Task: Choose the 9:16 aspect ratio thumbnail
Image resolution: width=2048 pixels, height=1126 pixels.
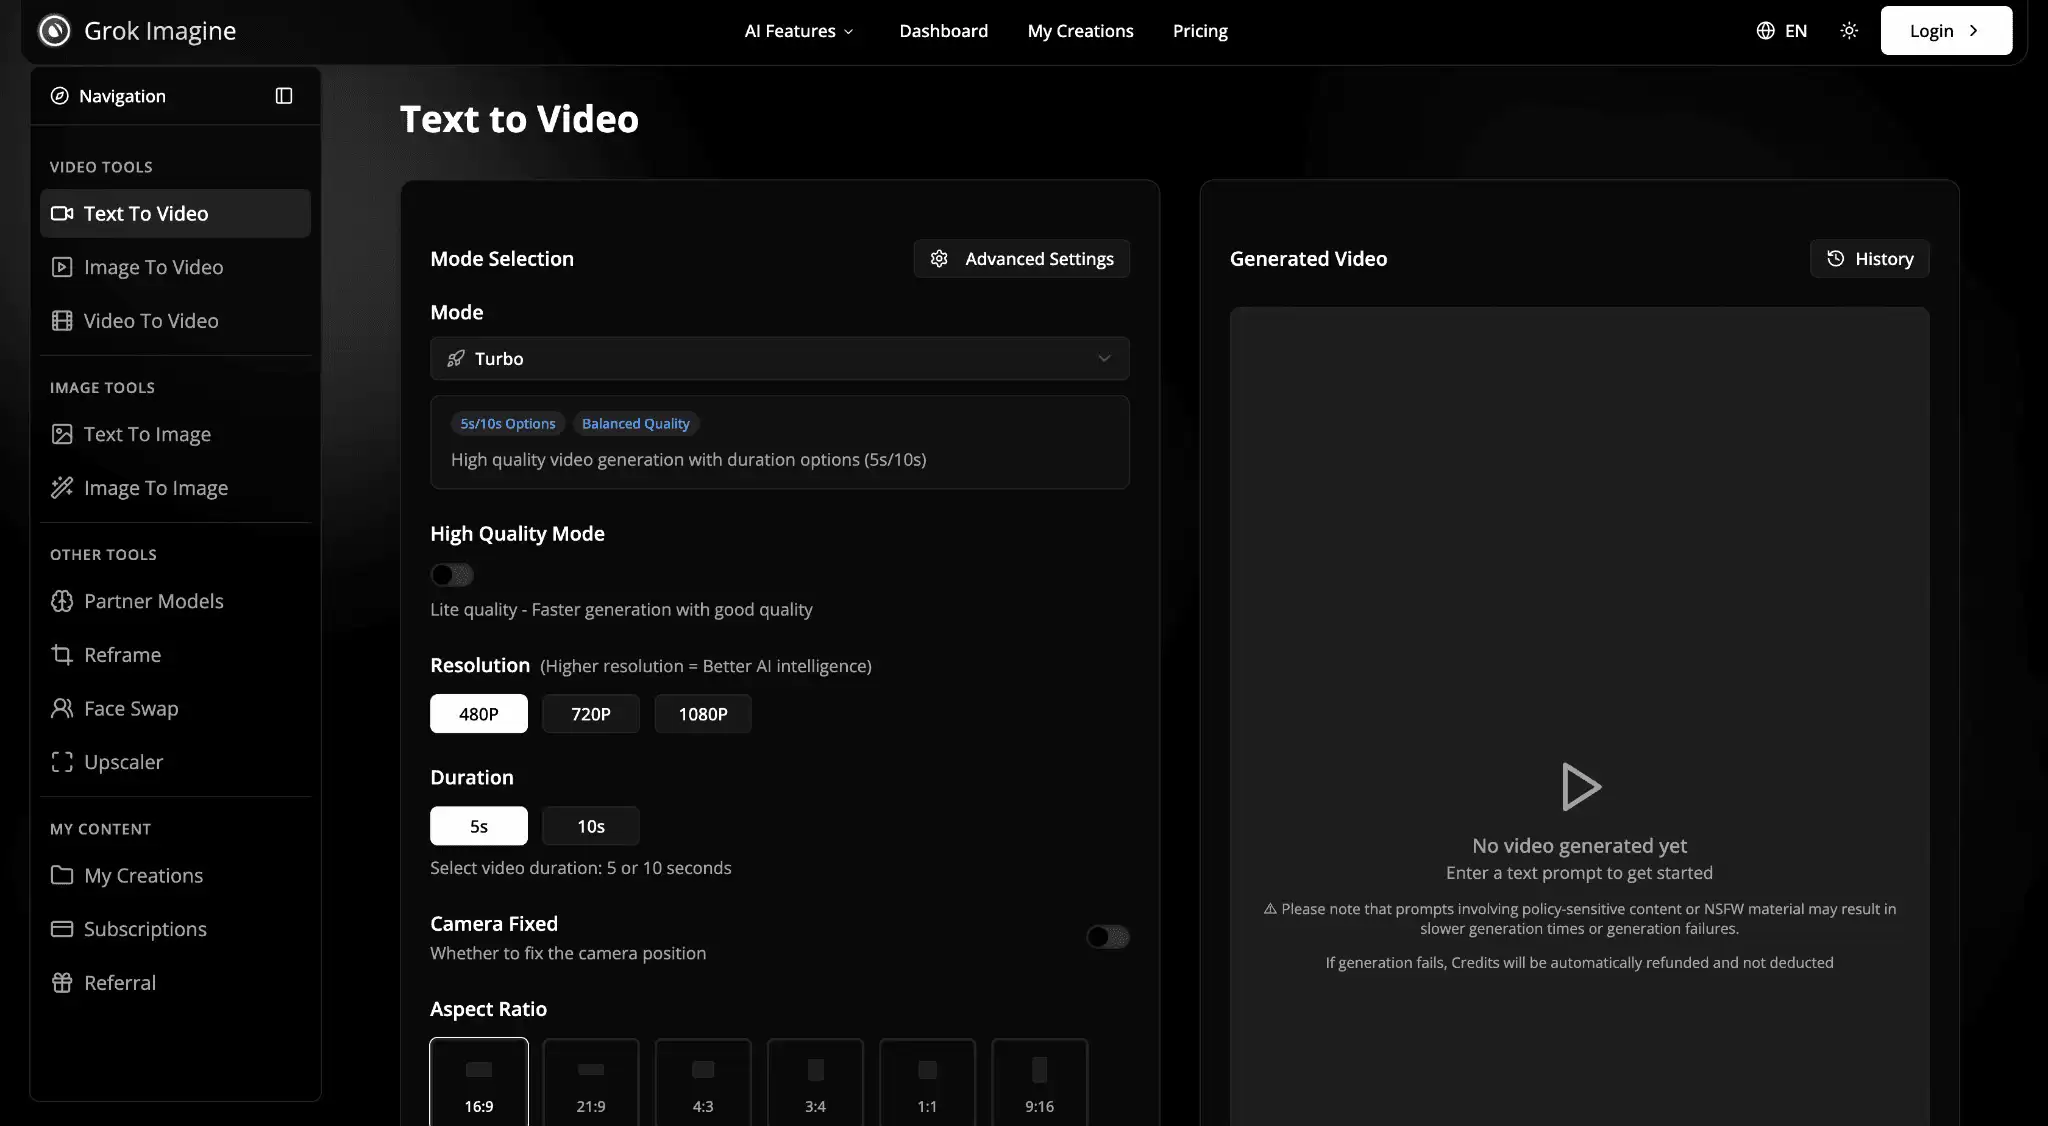Action: pyautogui.click(x=1039, y=1083)
